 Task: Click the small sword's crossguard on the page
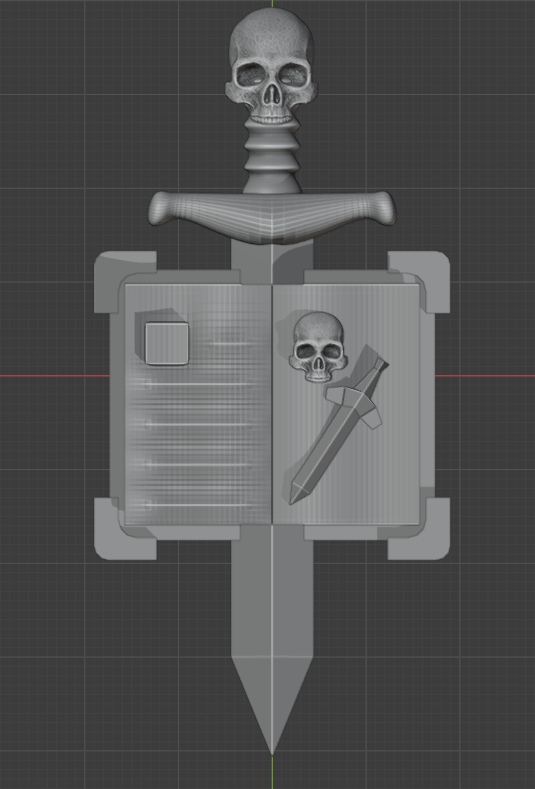click(353, 407)
